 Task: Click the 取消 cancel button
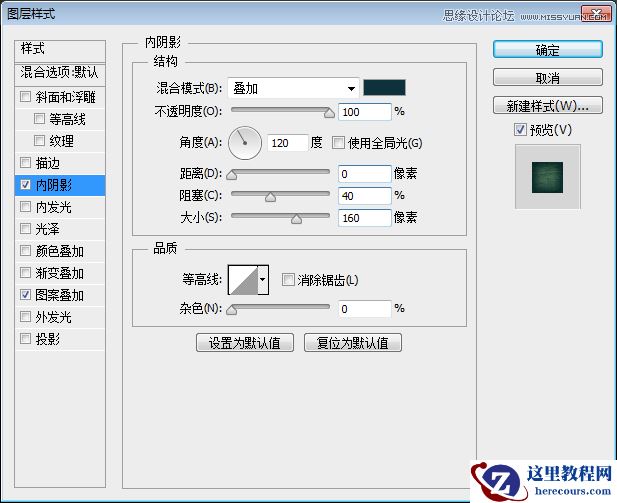coord(547,78)
